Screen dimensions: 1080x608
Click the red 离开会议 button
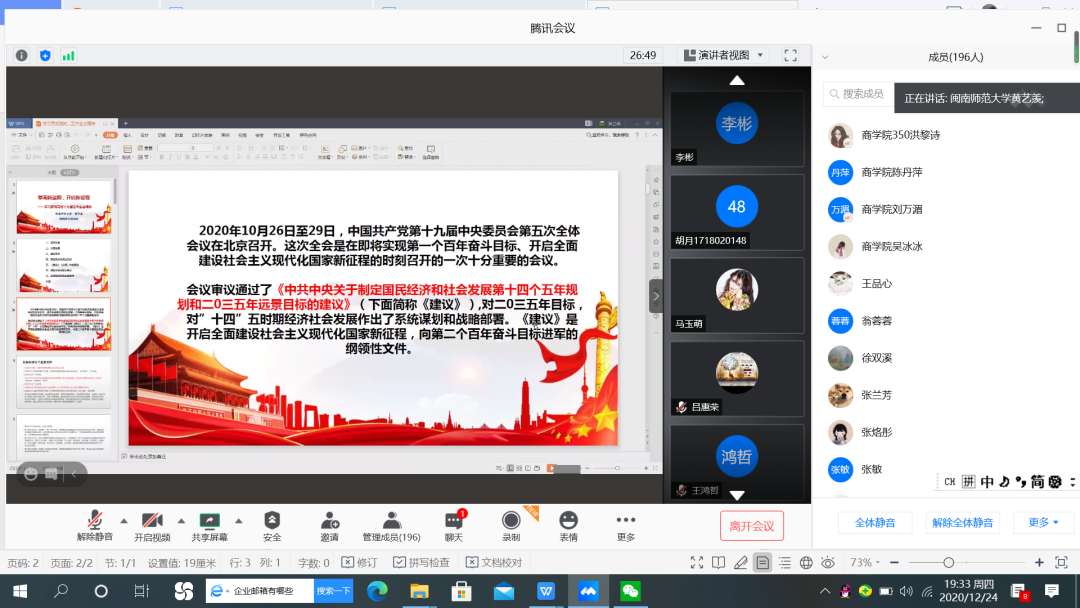[x=751, y=526]
